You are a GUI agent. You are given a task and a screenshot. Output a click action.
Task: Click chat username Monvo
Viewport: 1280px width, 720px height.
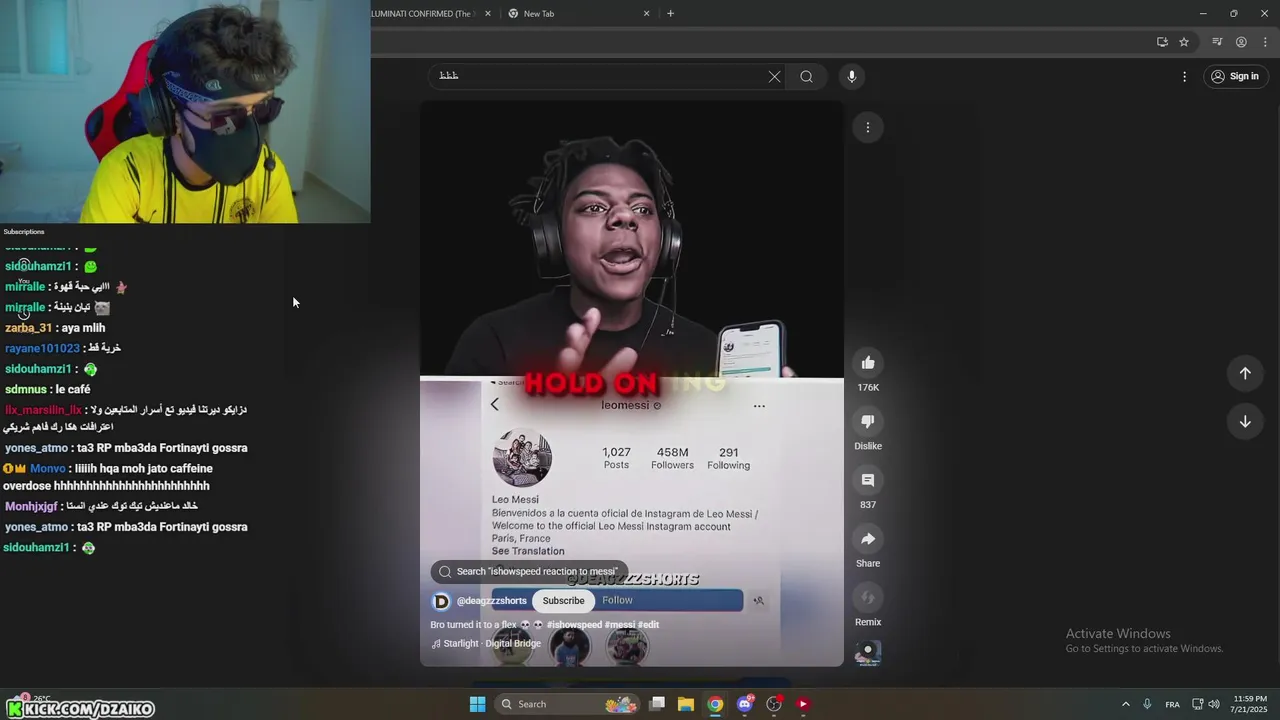[x=47, y=468]
